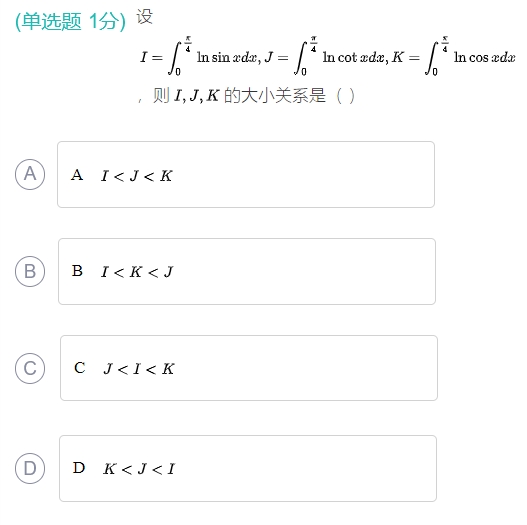Click the letter B inside the second option box
Screen dimensions: 527x525
[77, 271]
